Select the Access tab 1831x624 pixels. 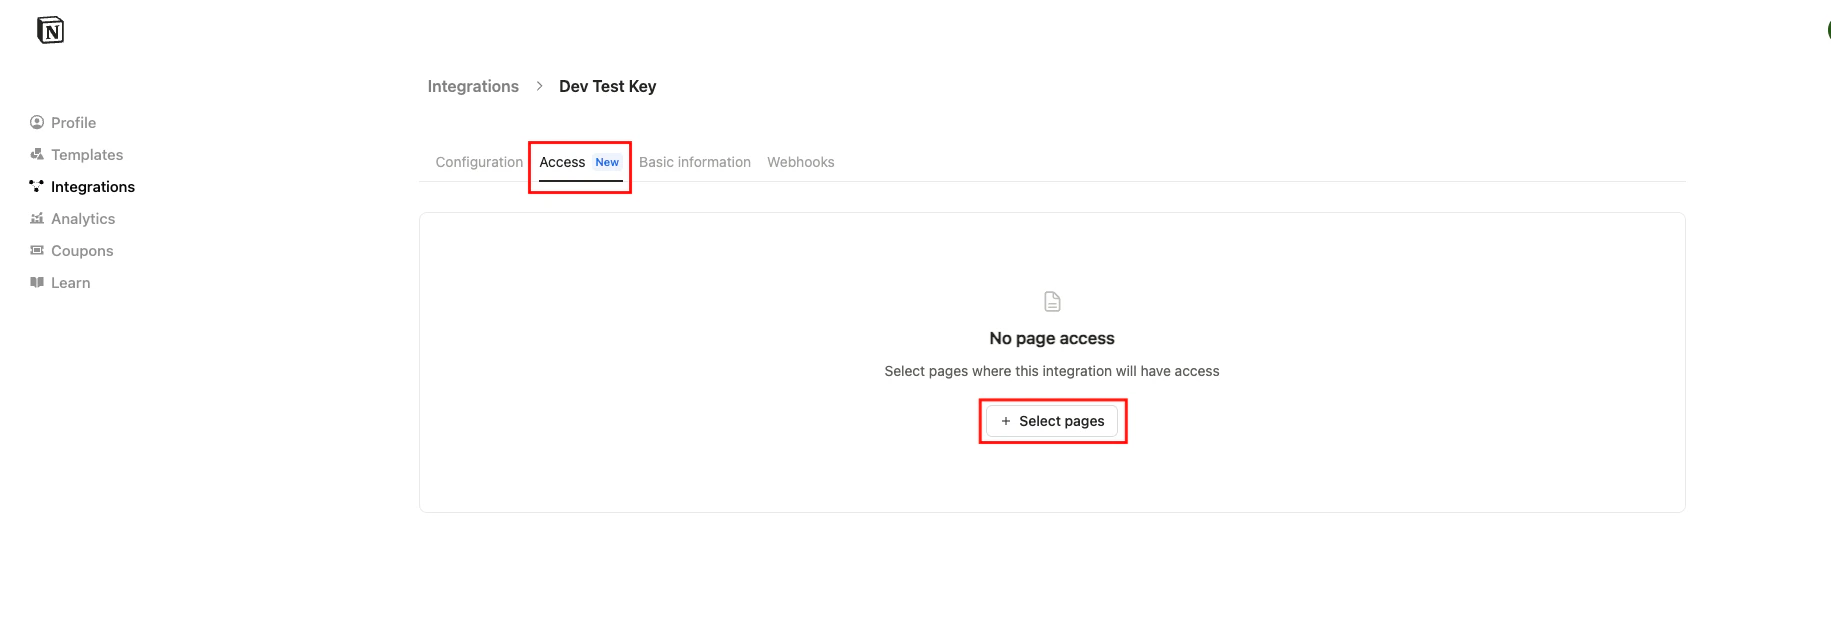coord(563,161)
